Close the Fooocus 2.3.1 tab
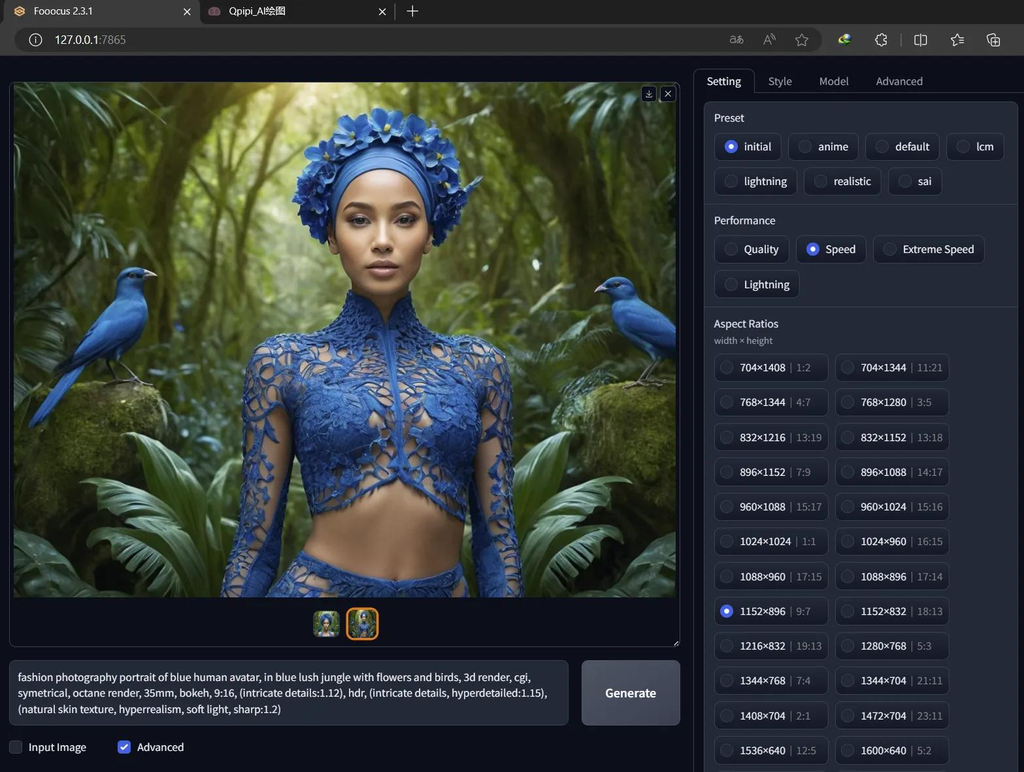This screenshot has height=772, width=1024. (x=187, y=12)
